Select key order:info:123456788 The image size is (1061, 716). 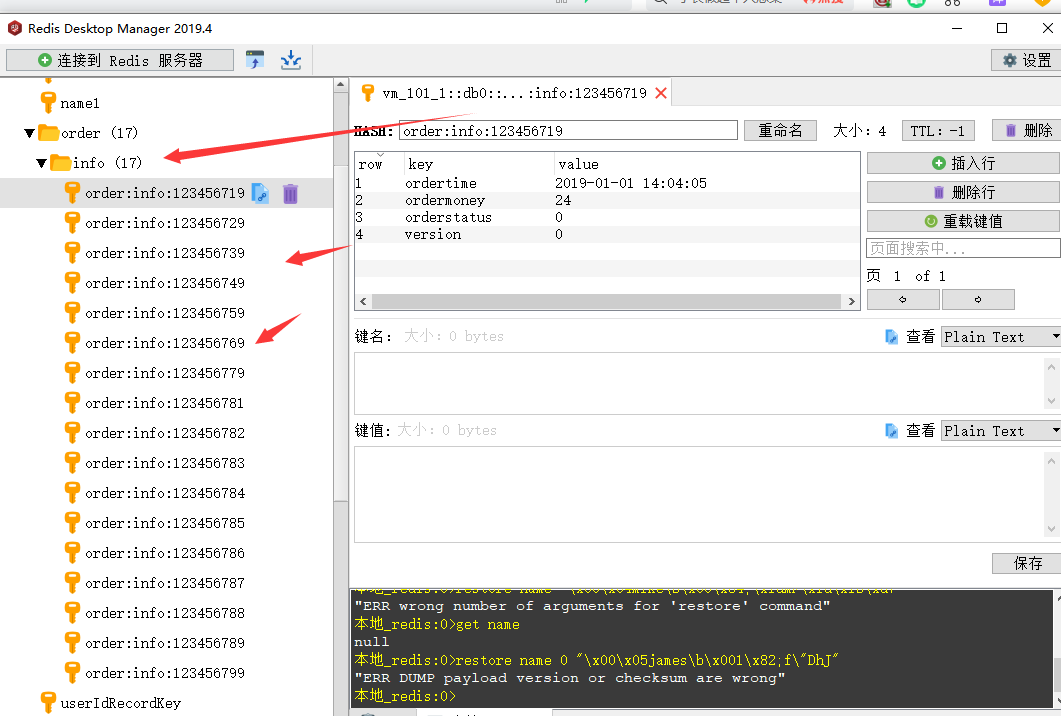tap(164, 613)
